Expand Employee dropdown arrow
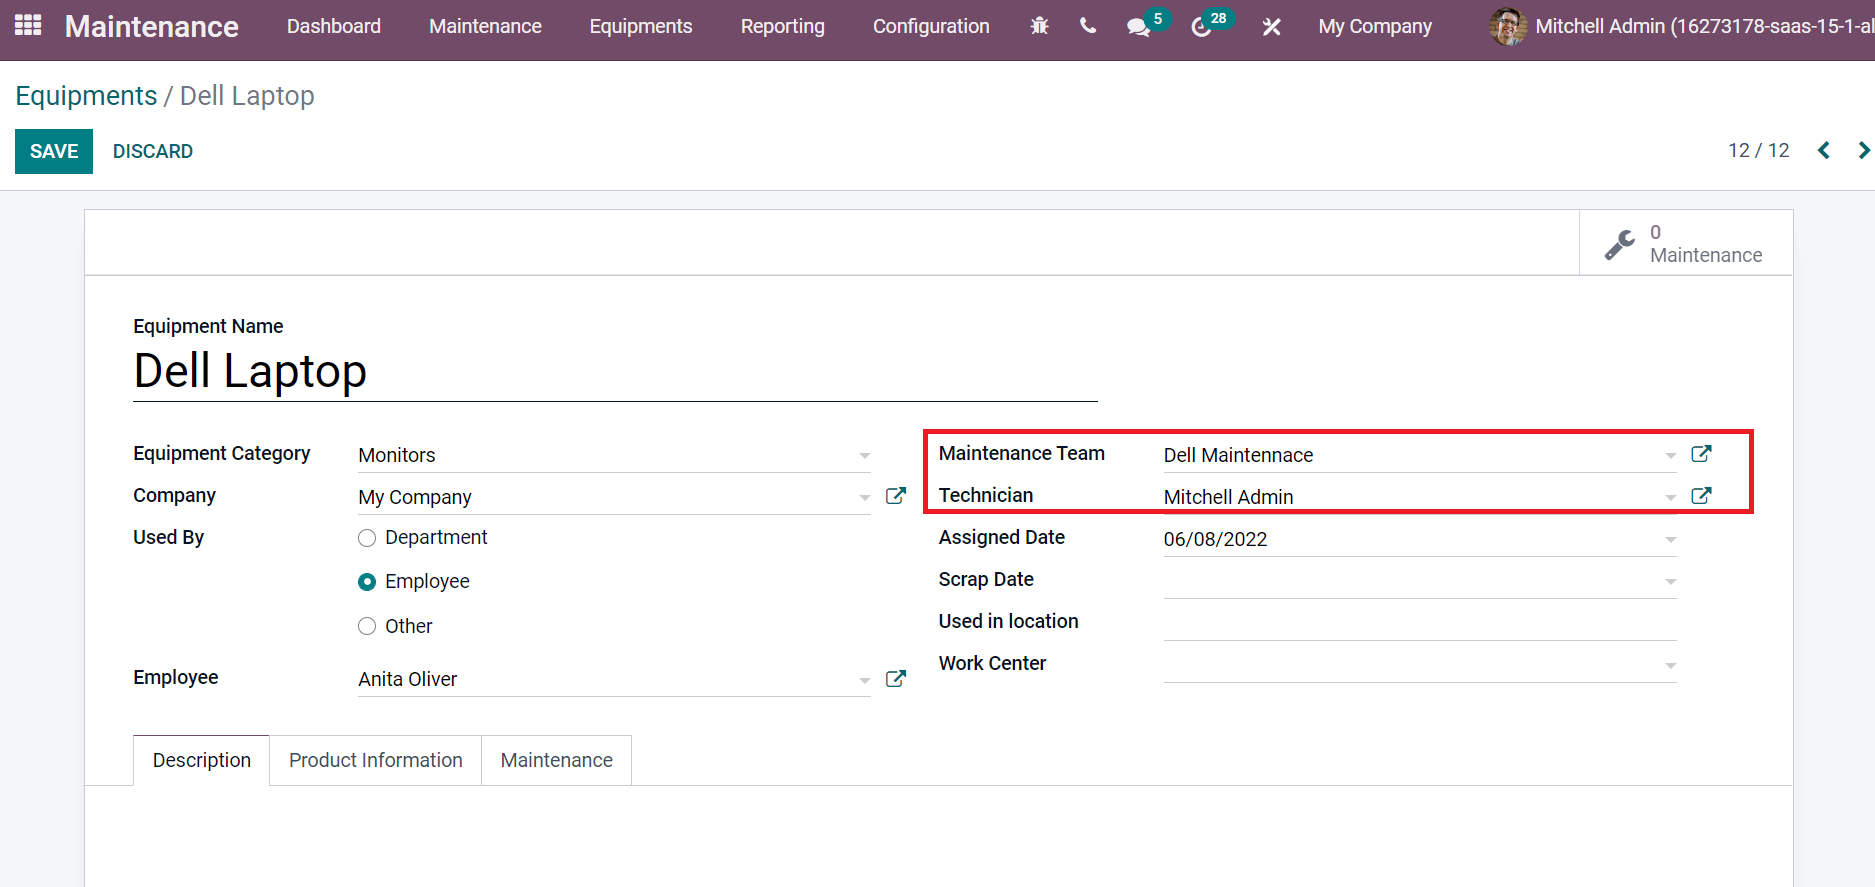The height and width of the screenshot is (887, 1875). pyautogui.click(x=864, y=680)
